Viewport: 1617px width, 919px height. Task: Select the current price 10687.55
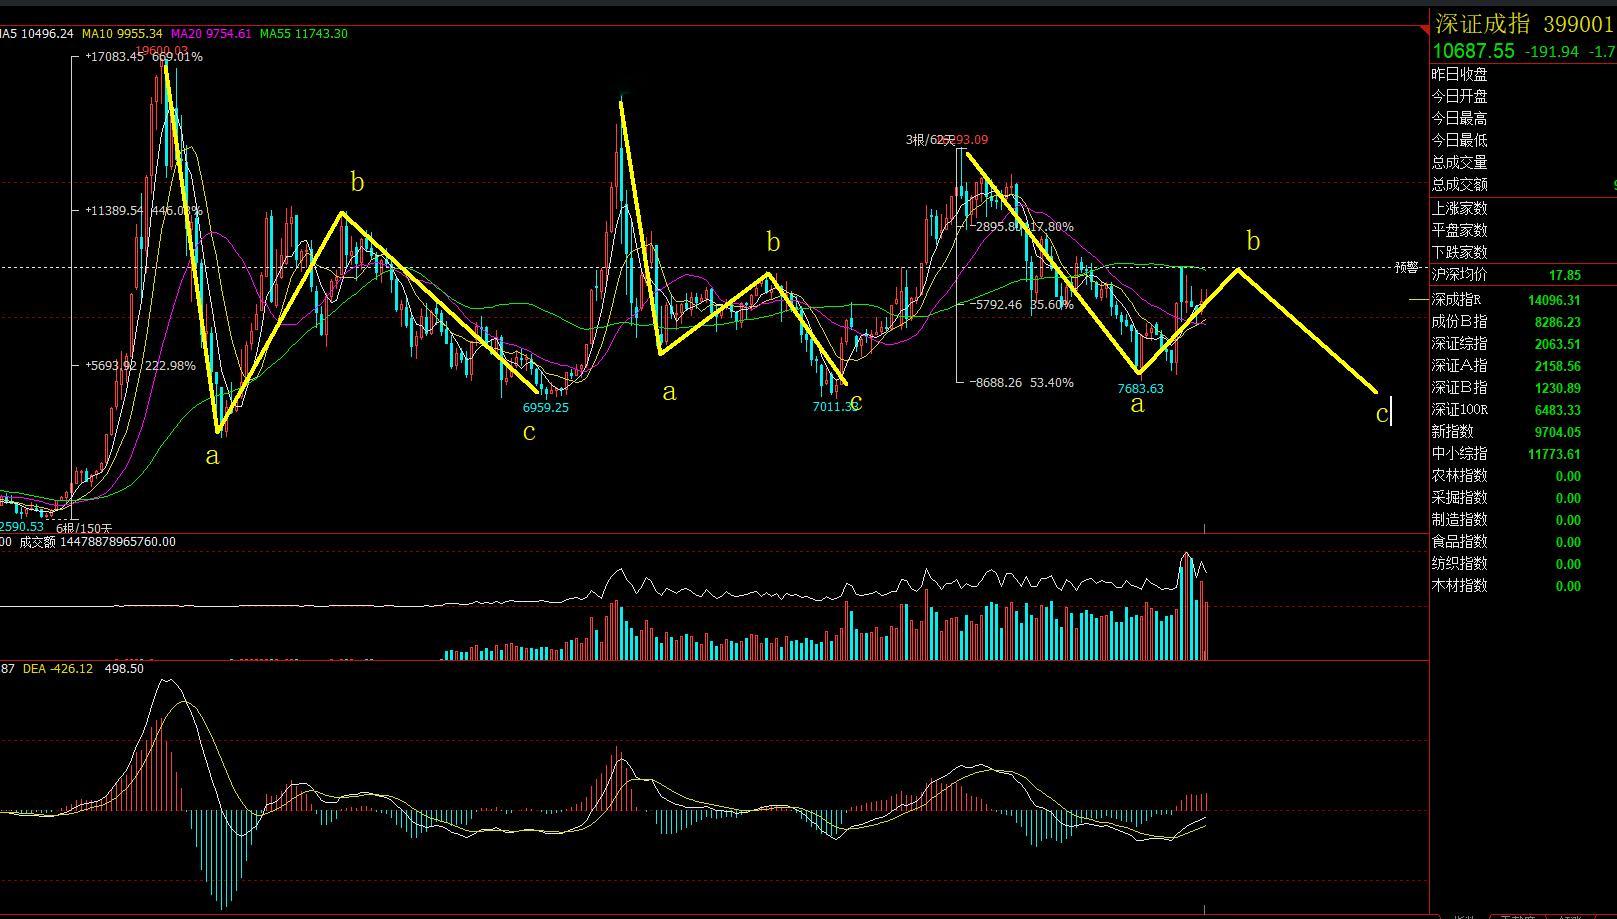1474,51
